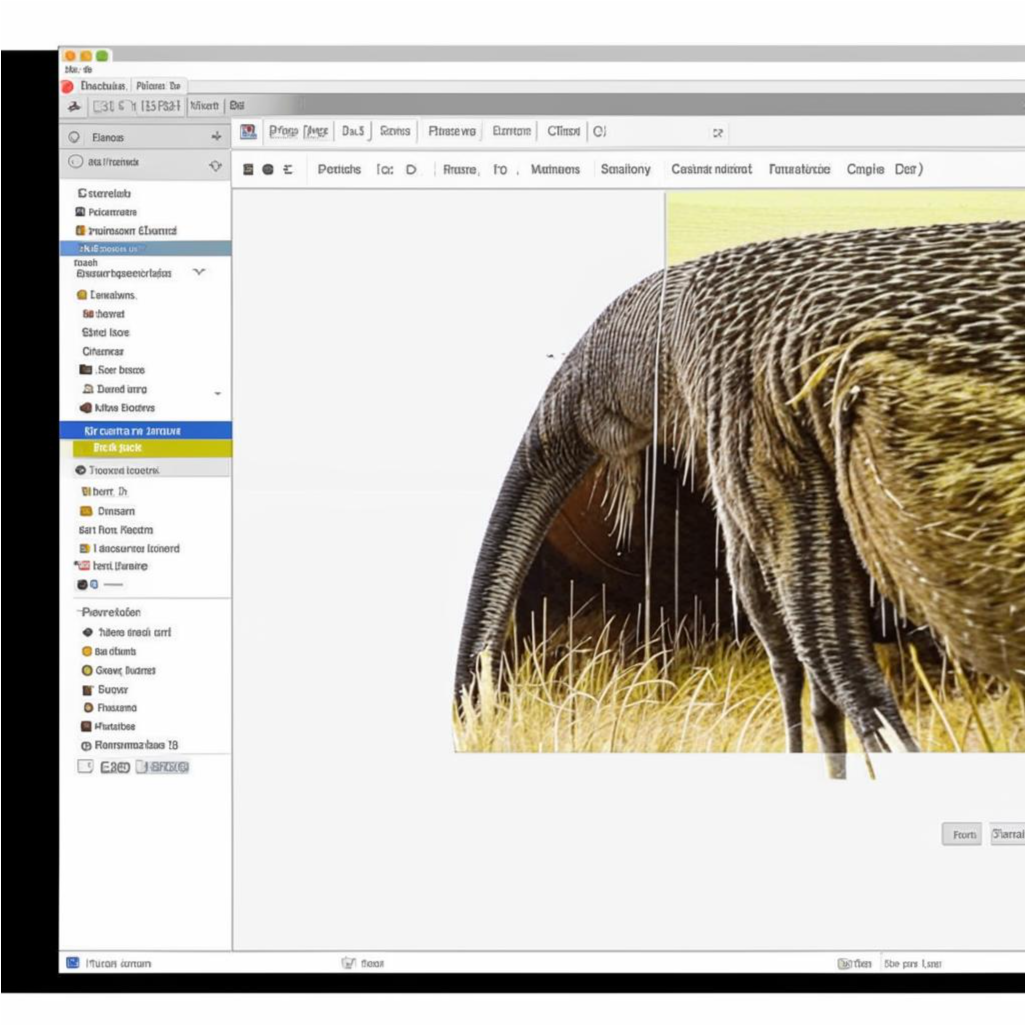Screen dimensions: 1026x1026
Task: Click the black diamond icon beside 'hdere sraci cmrl'
Action: (x=88, y=632)
